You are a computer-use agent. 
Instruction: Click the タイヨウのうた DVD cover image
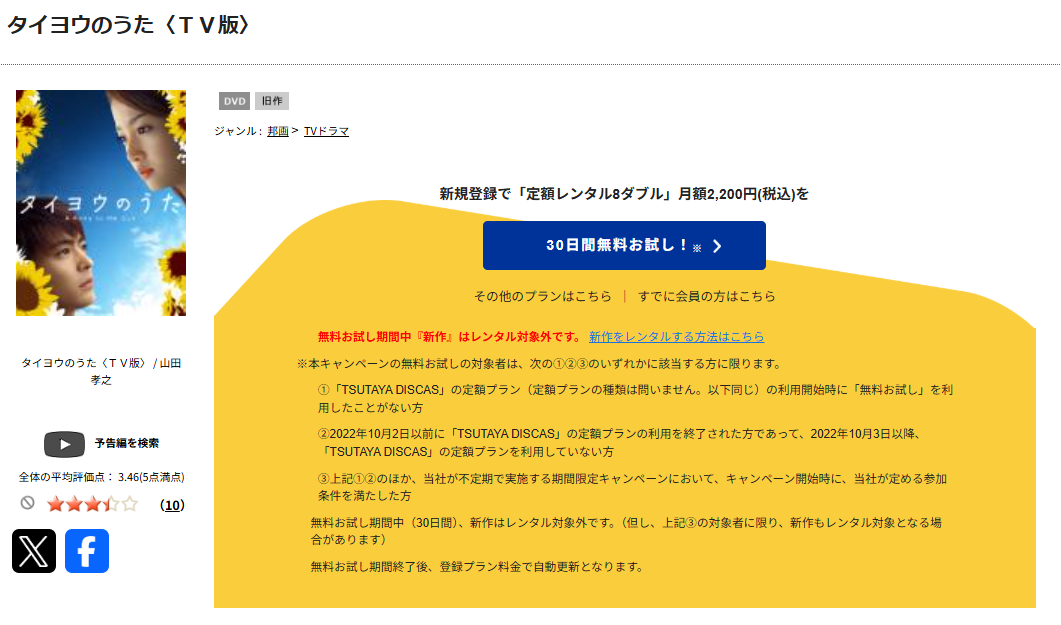pos(101,203)
